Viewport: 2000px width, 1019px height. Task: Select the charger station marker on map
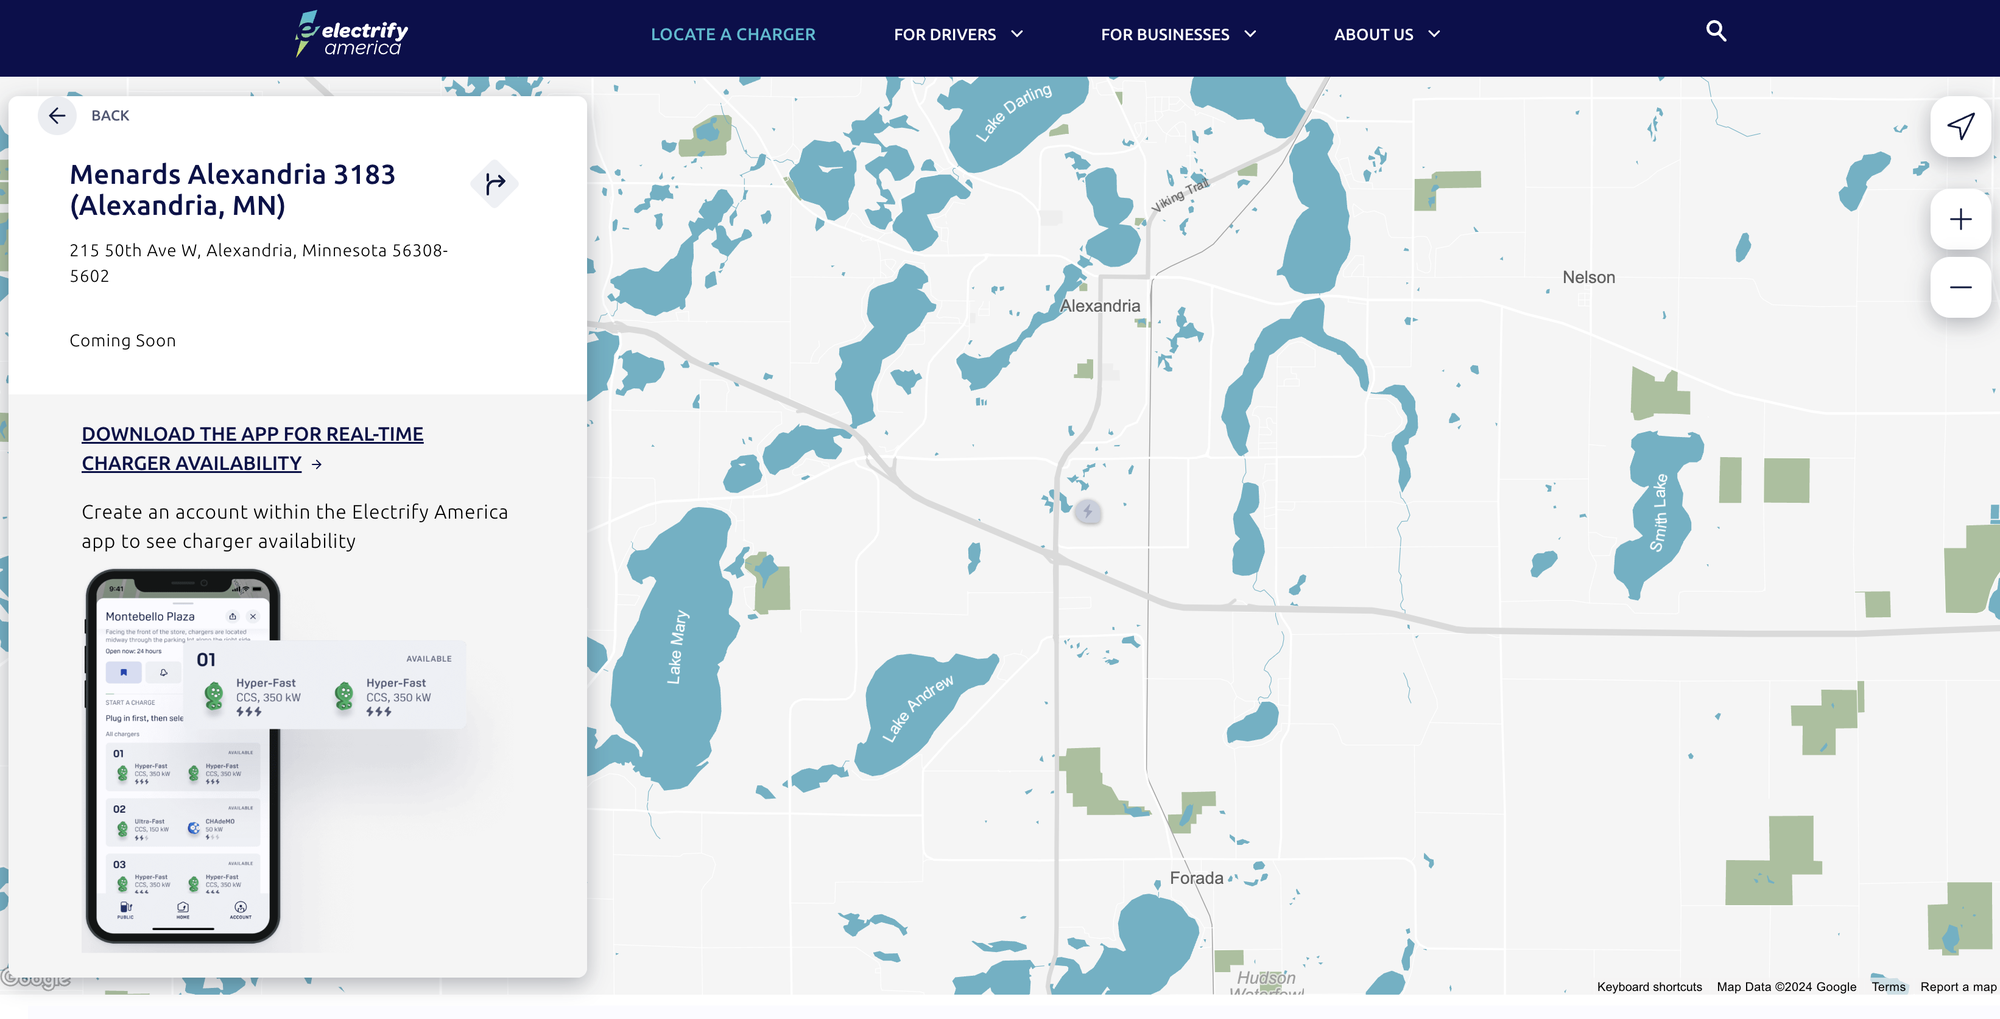pyautogui.click(x=1087, y=512)
